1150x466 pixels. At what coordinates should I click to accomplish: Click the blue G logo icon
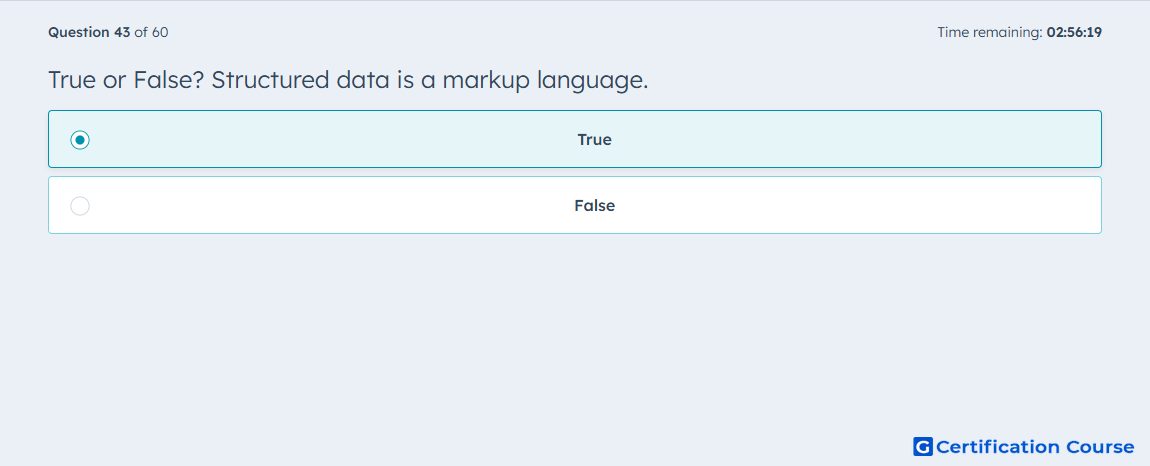pyautogui.click(x=923, y=446)
